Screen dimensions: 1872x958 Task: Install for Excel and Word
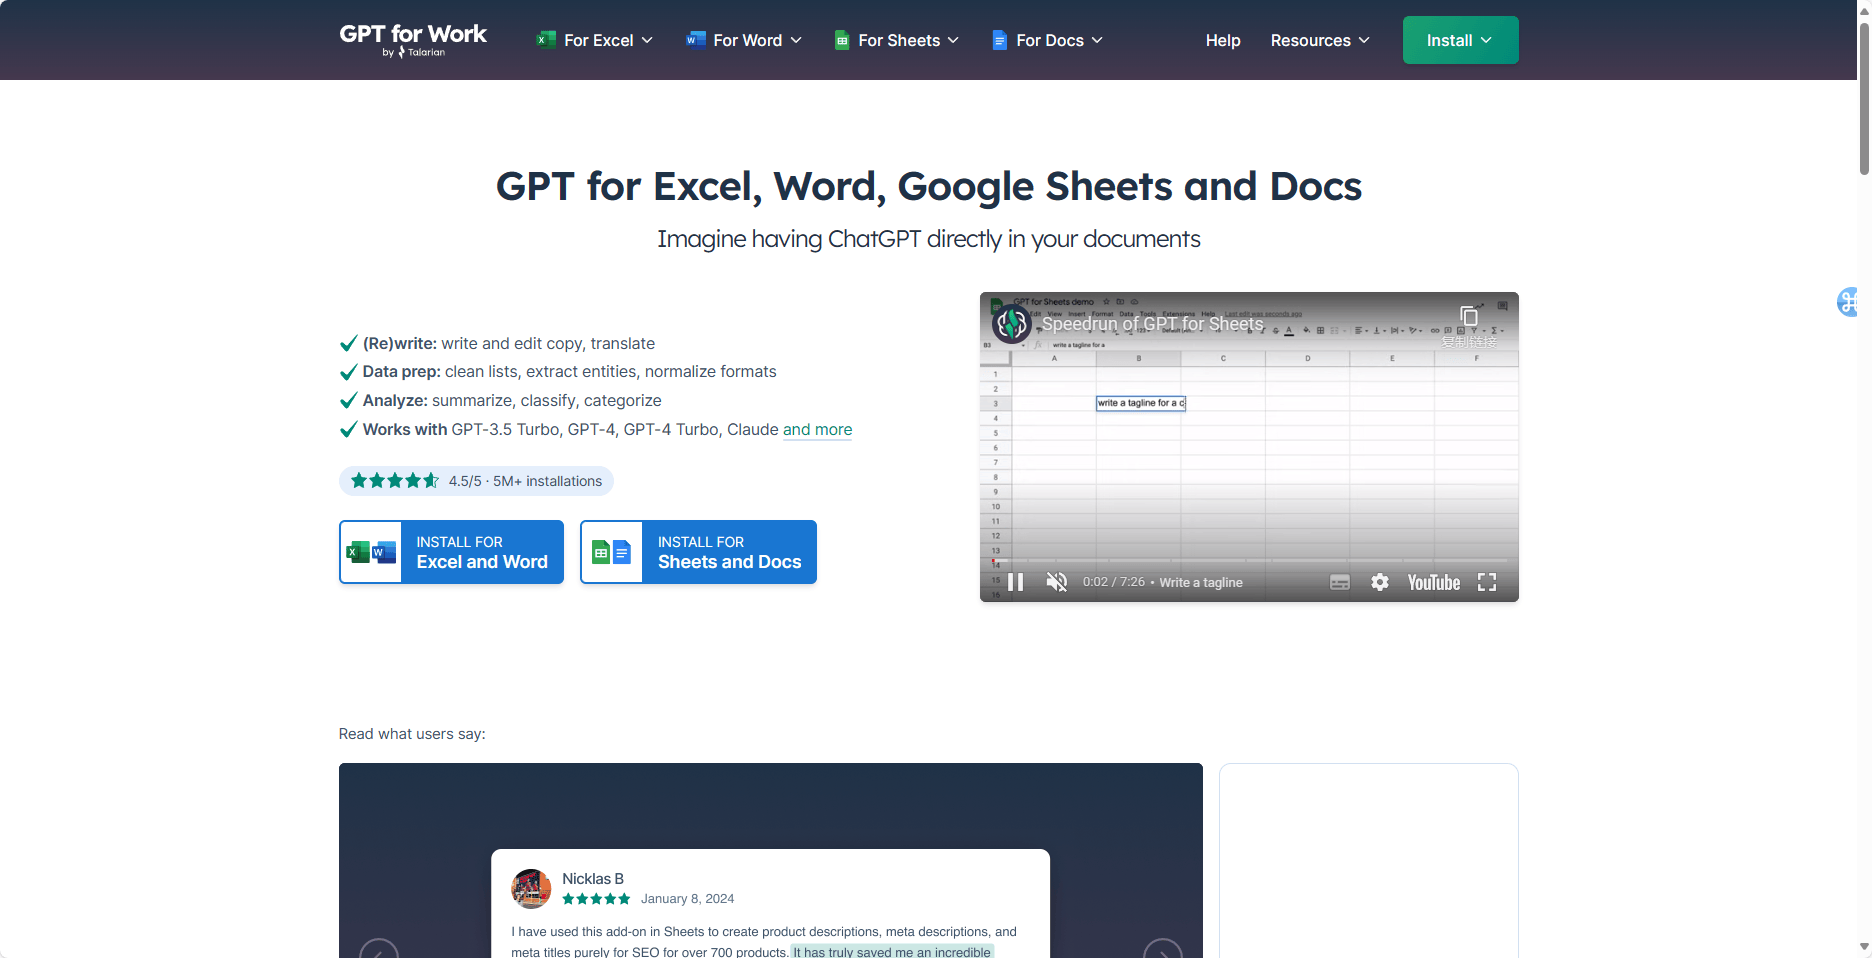click(451, 552)
